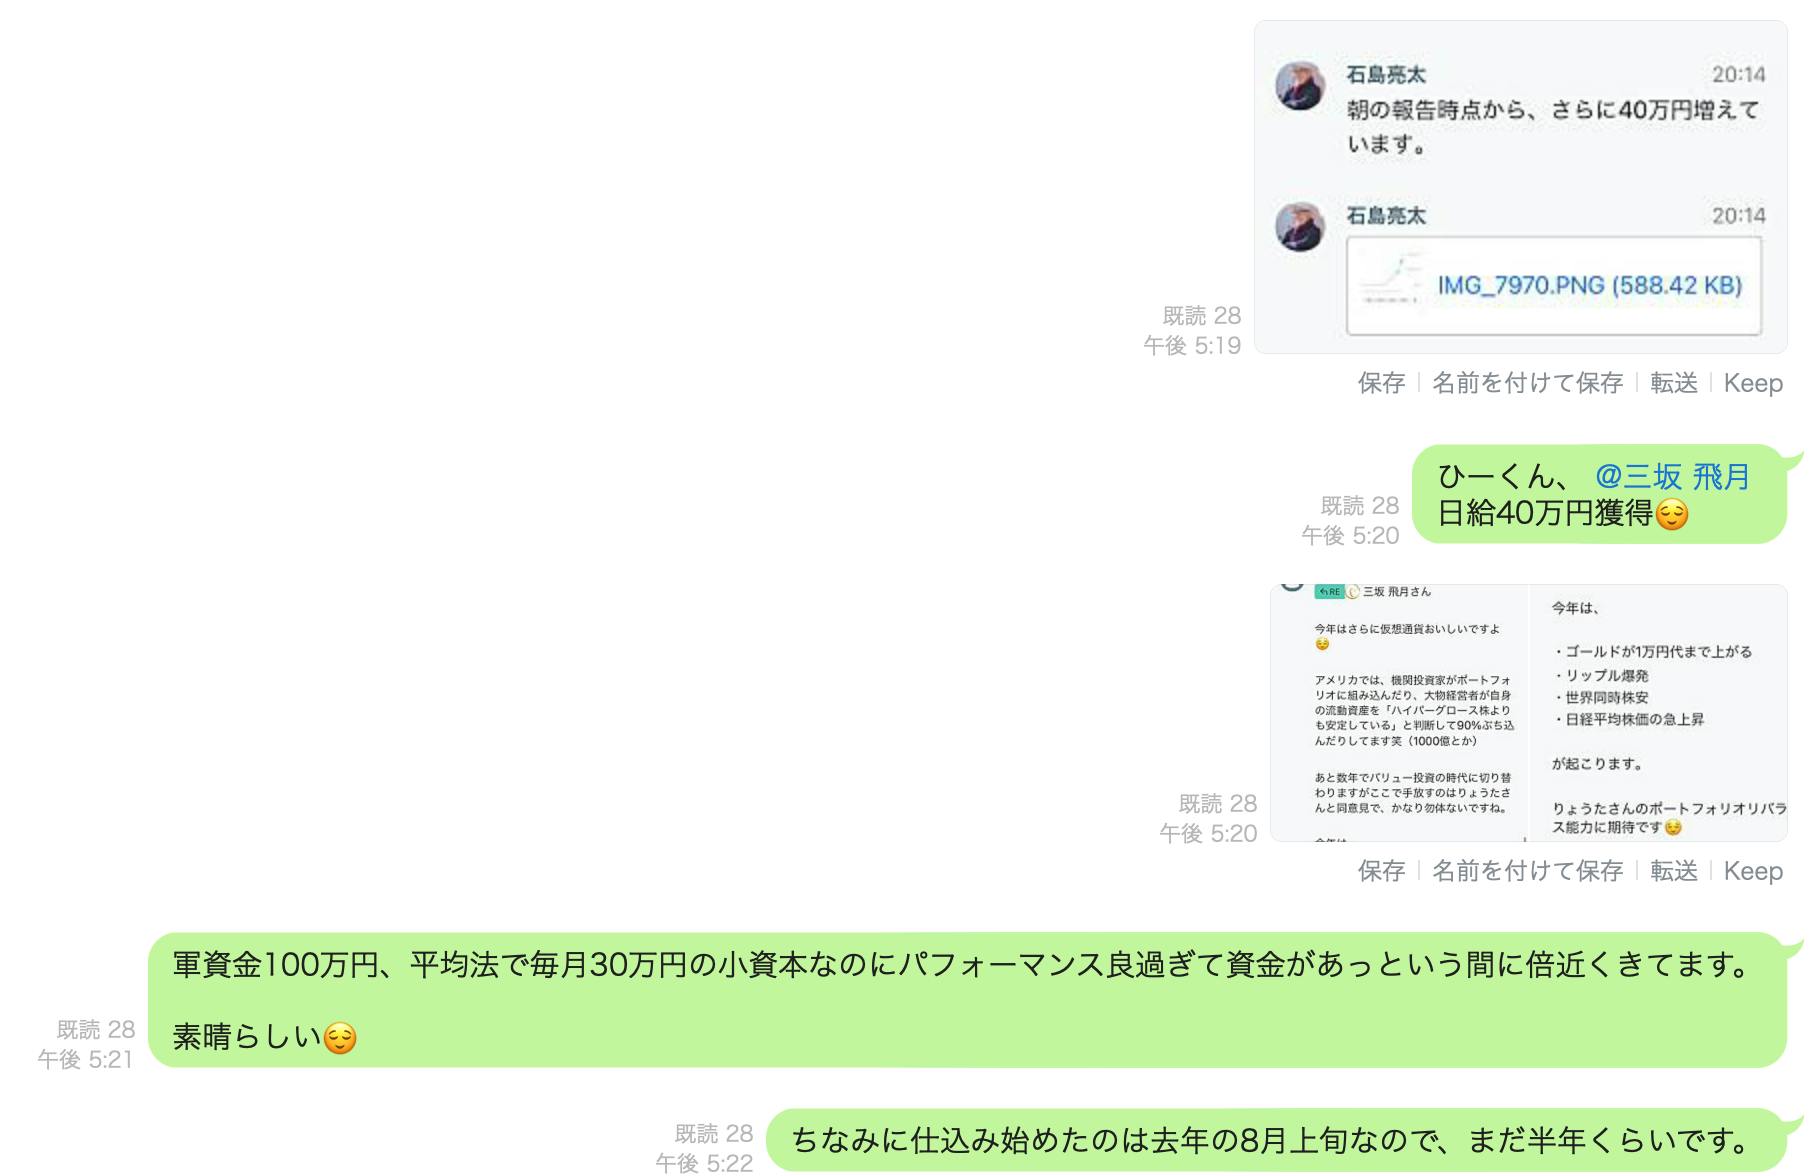The width and height of the screenshot is (1812, 1176).
Task: Click the smiling emoji after 素晴らしい
Action: pyautogui.click(x=340, y=1038)
